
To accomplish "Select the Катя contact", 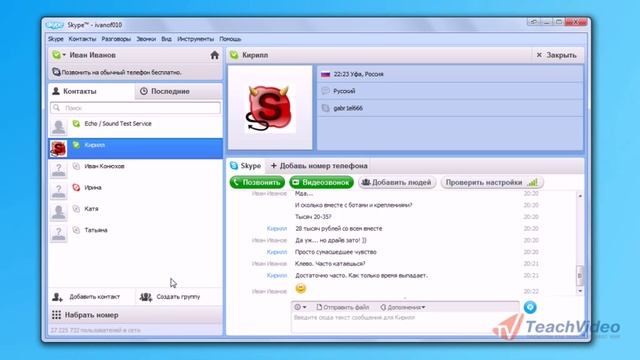I will click(136, 212).
